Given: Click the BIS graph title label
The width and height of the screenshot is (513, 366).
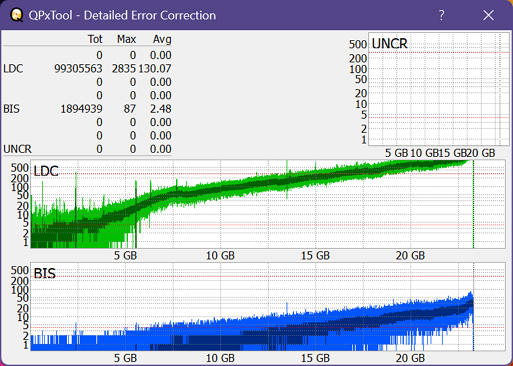Looking at the screenshot, I should coord(45,274).
